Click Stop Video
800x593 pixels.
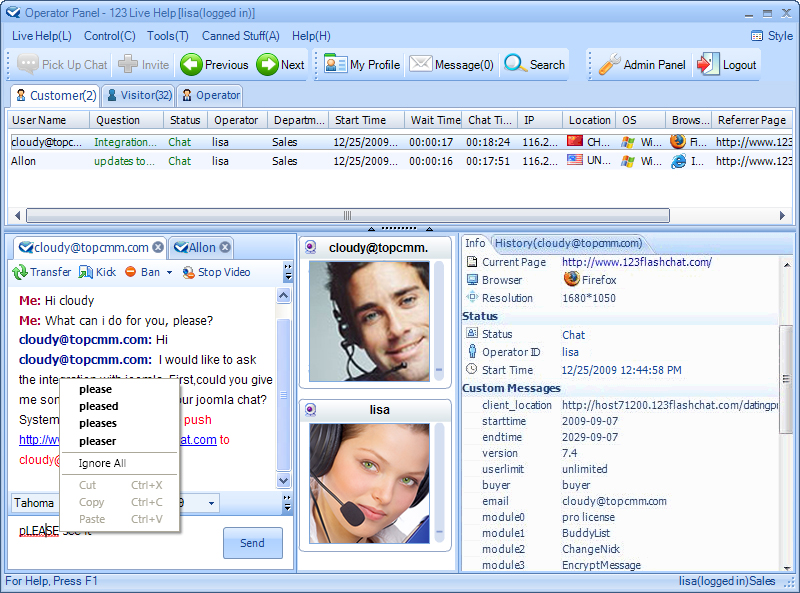[x=216, y=272]
